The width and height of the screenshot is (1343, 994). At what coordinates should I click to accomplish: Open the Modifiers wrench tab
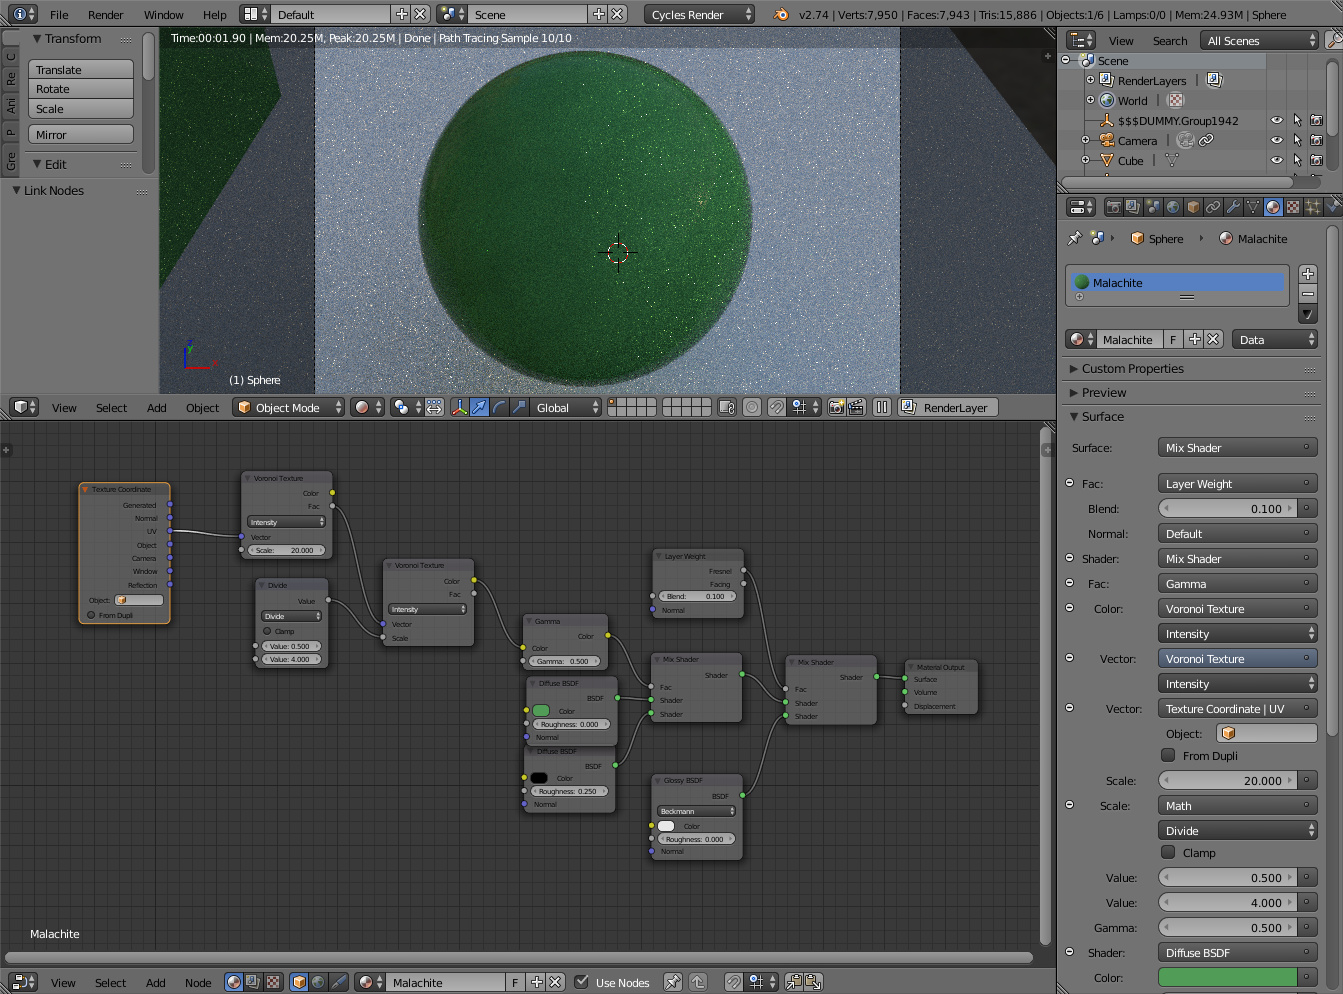(1233, 207)
